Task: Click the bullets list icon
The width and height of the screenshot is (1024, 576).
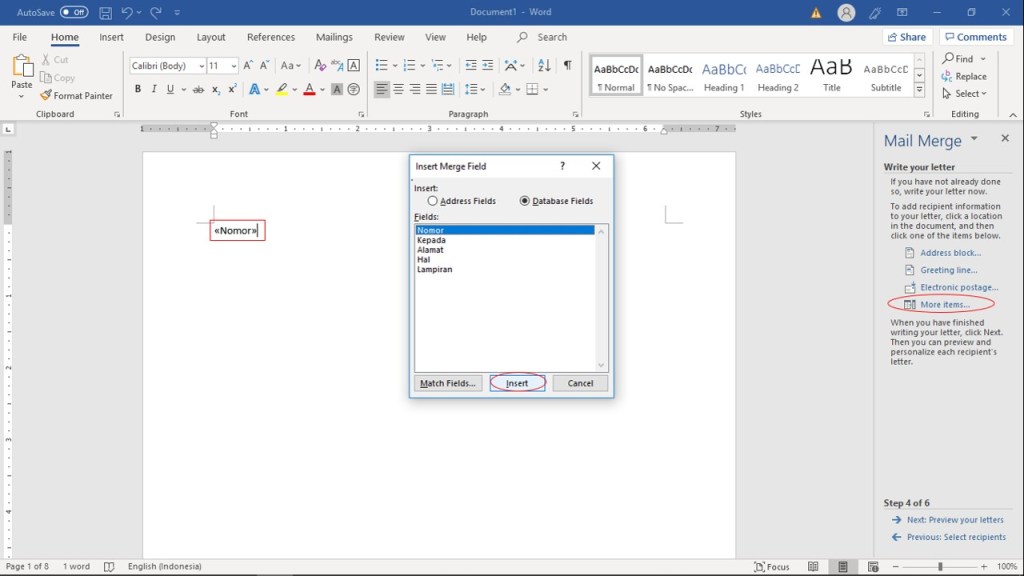Action: coord(381,65)
